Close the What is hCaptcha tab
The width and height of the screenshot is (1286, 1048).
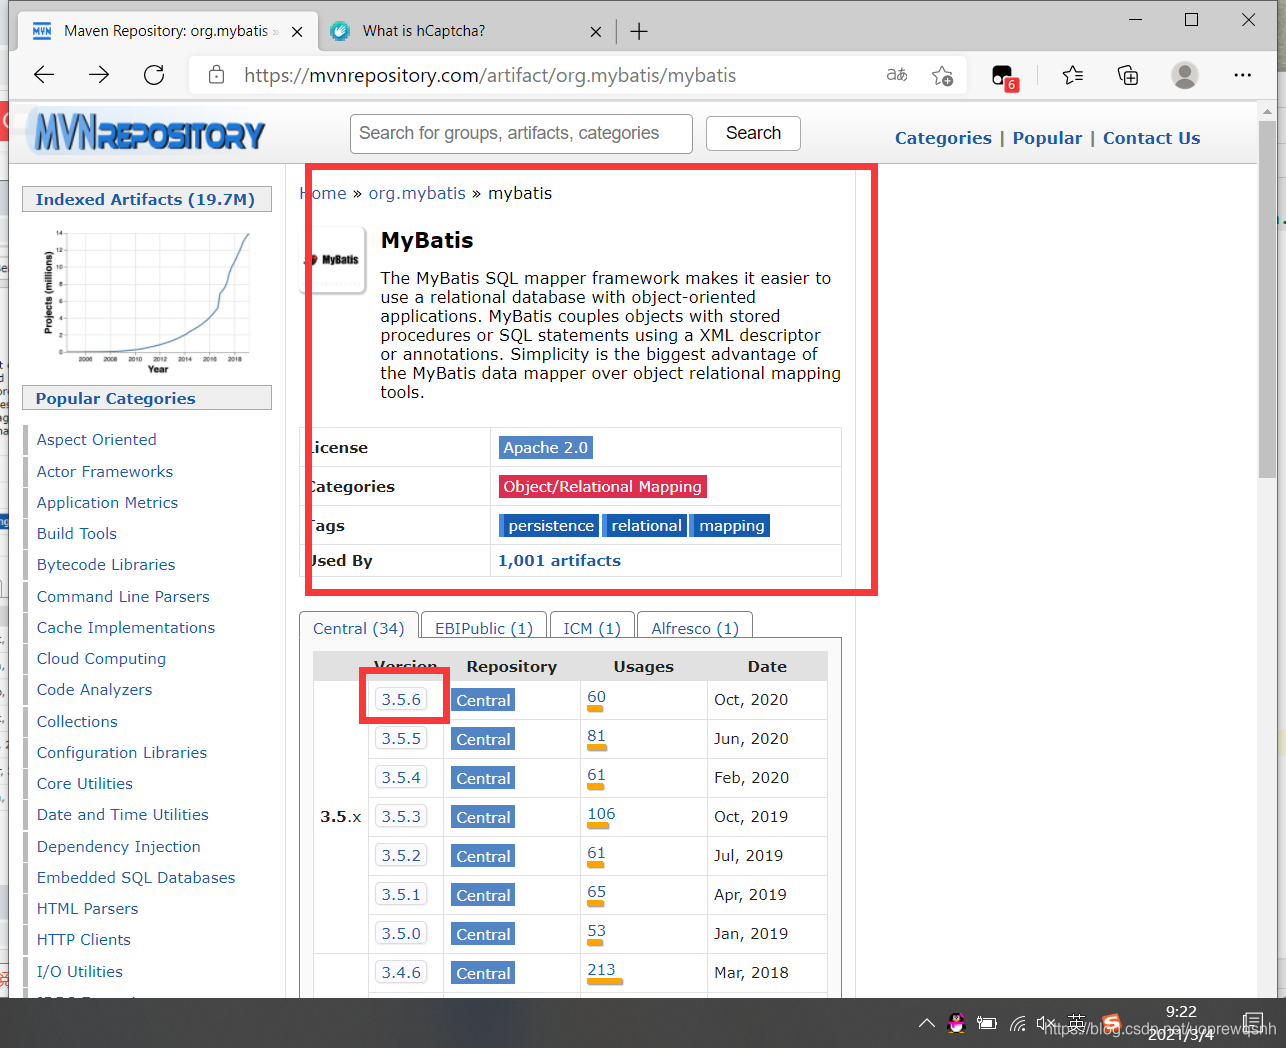(x=596, y=32)
